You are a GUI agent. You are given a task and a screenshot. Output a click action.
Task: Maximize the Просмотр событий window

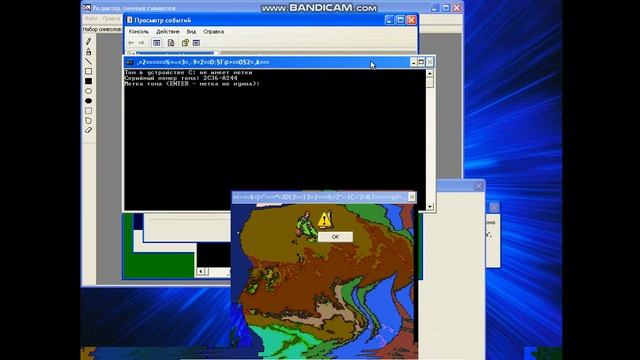[x=400, y=20]
